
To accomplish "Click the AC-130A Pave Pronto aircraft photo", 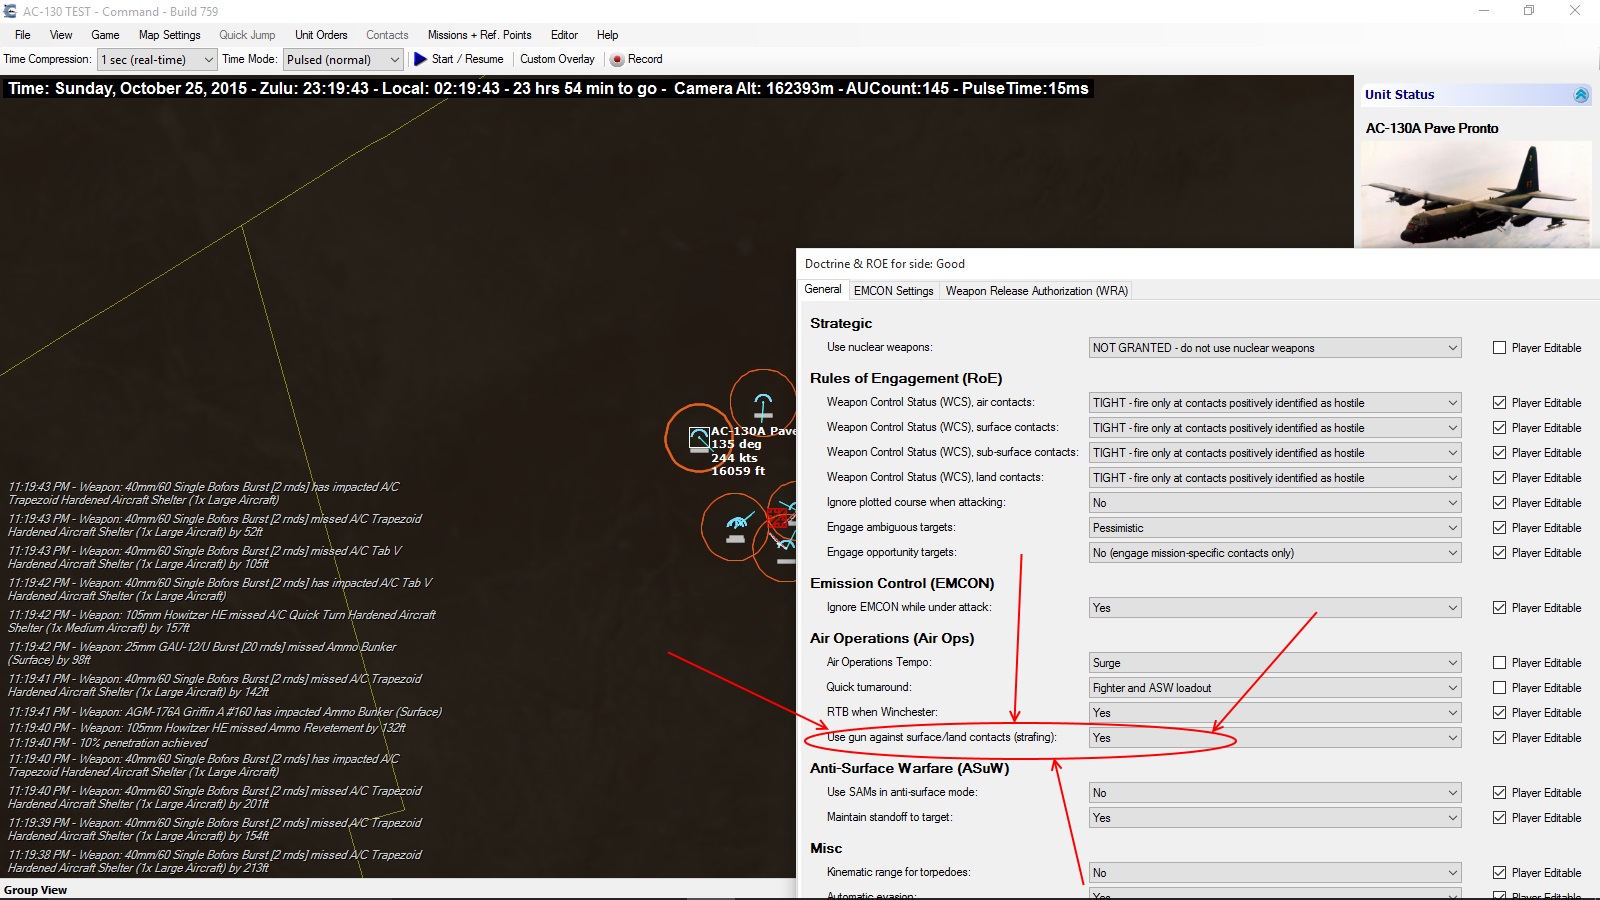I will point(1476,194).
